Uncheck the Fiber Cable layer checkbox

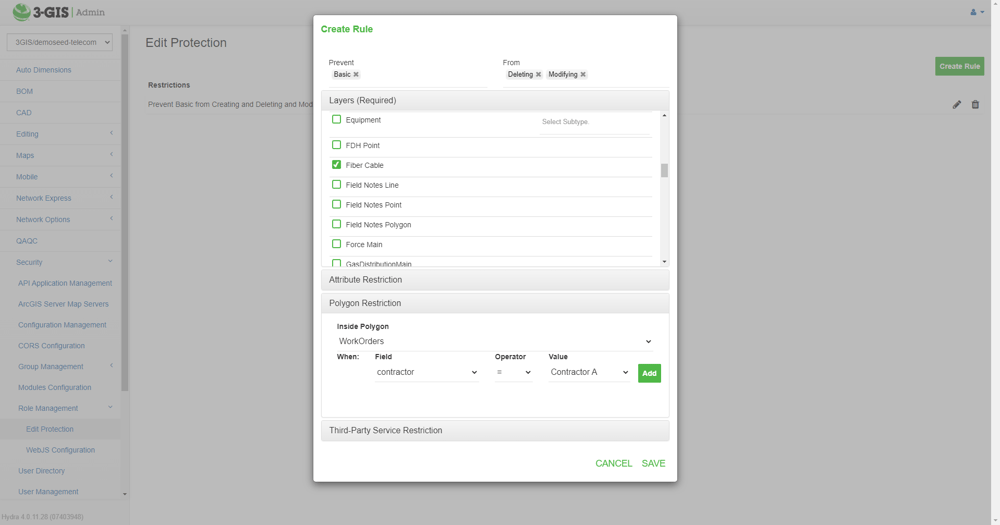[336, 165]
